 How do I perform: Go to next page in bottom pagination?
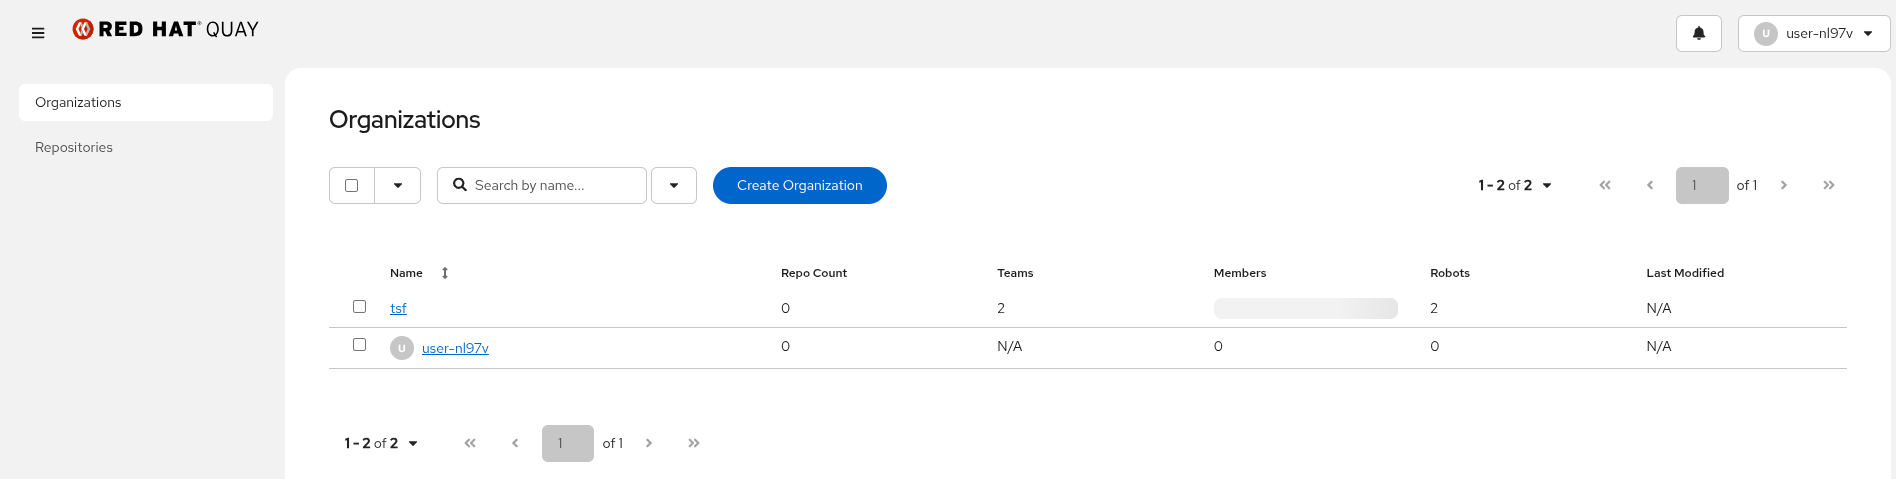click(649, 443)
